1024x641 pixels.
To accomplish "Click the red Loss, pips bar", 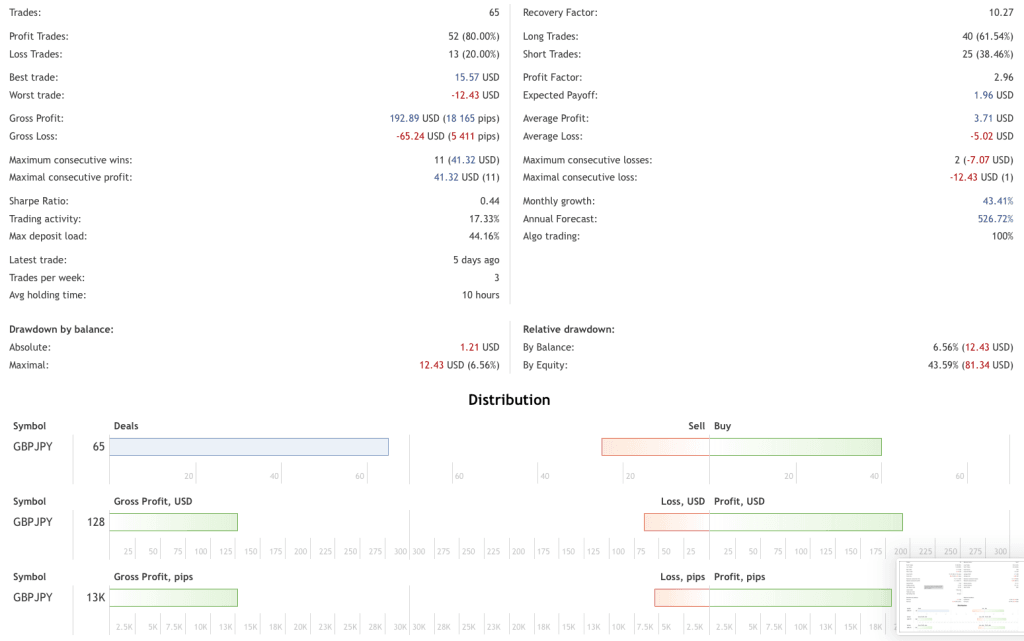I will [682, 597].
